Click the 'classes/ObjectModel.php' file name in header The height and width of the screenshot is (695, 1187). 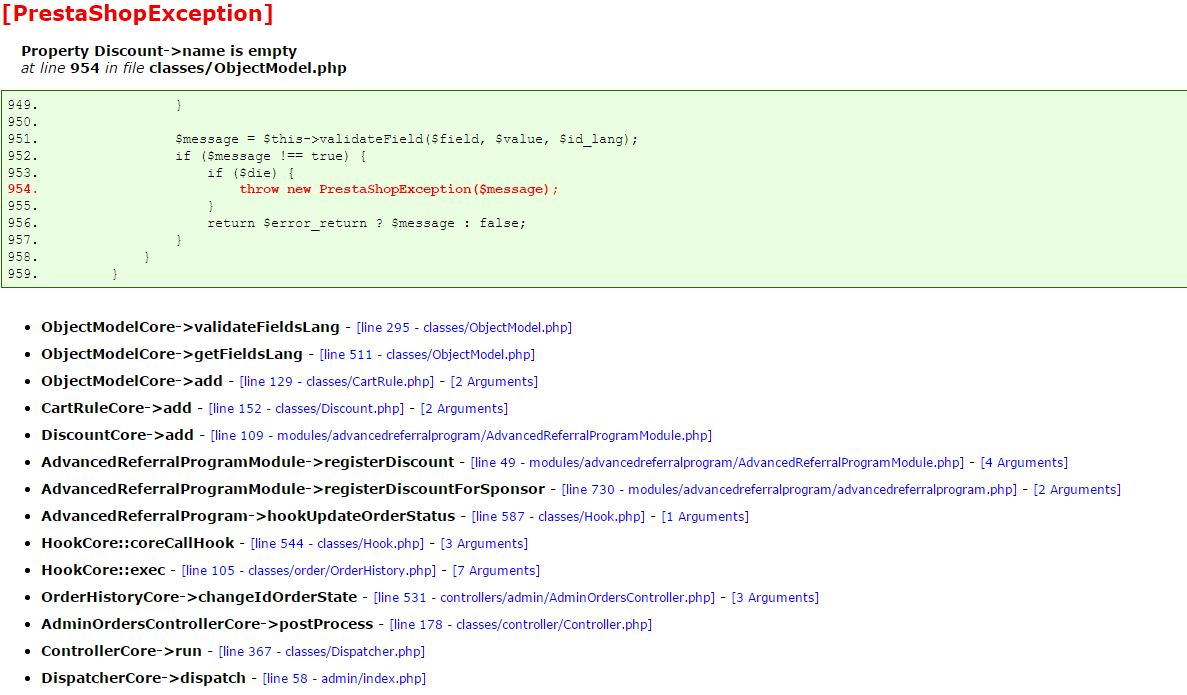(x=248, y=68)
